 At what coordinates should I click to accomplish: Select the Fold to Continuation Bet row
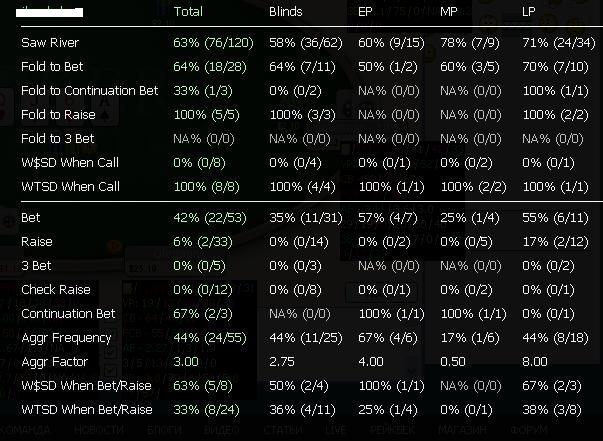pyautogui.click(x=89, y=91)
